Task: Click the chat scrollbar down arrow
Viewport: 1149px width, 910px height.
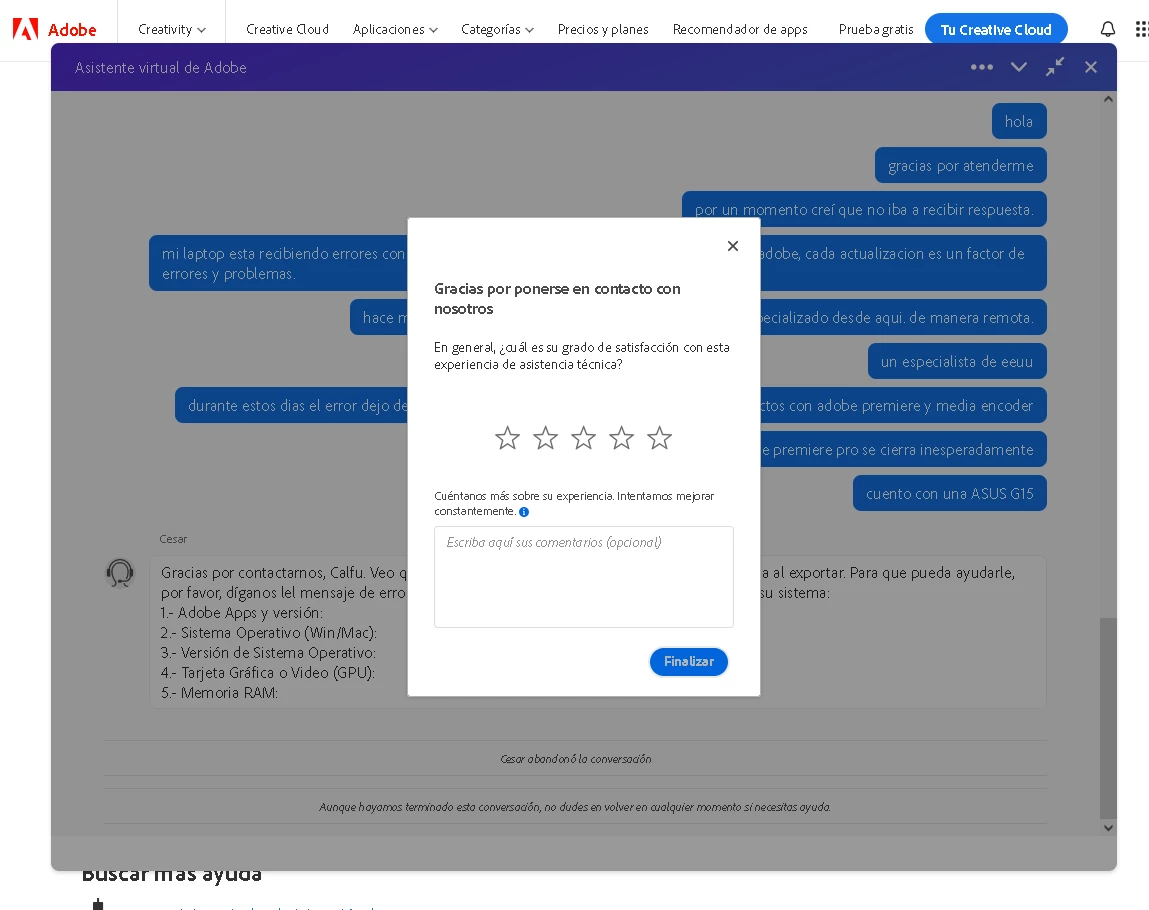Action: (1108, 828)
